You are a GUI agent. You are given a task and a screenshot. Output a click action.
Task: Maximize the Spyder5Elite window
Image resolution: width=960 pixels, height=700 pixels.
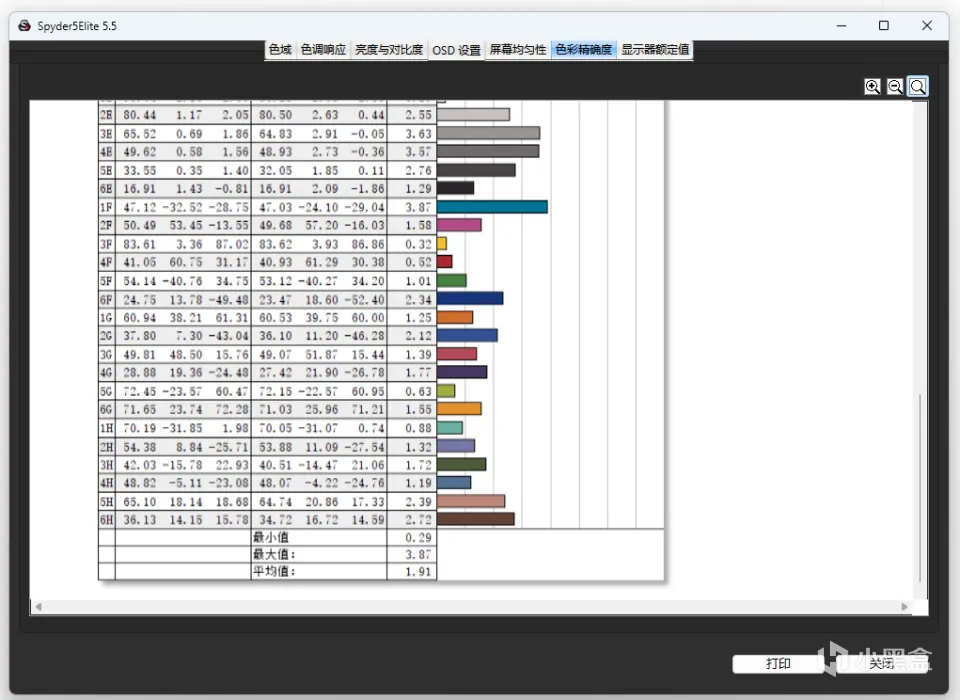883,25
